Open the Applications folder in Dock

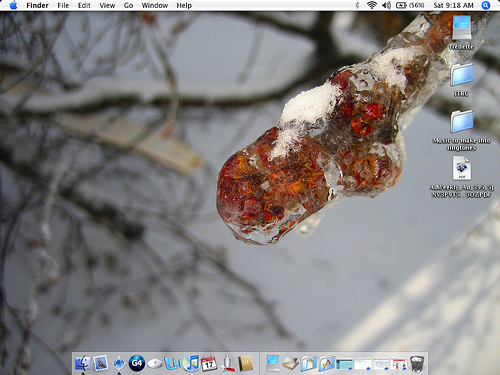327,363
